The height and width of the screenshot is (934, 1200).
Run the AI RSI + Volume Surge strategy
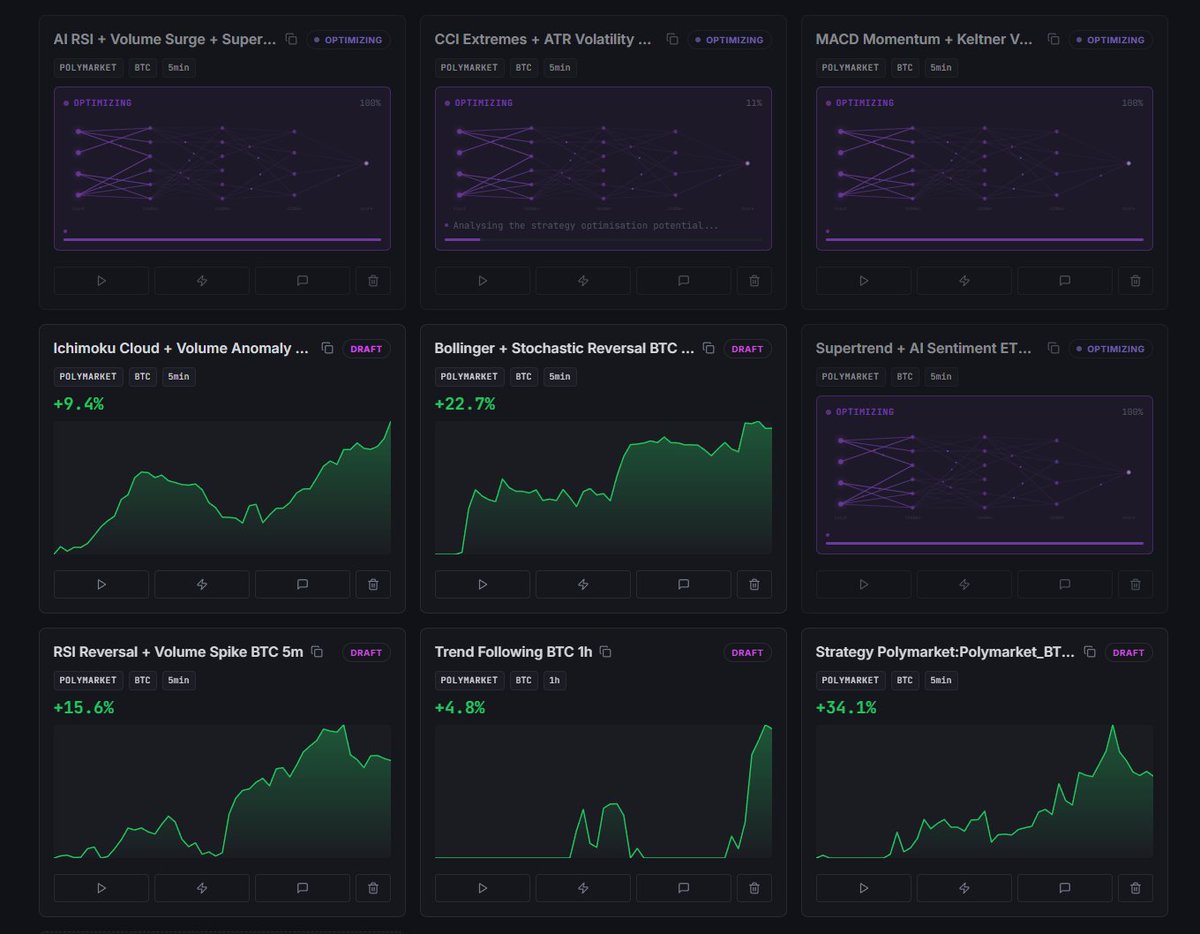click(x=101, y=281)
